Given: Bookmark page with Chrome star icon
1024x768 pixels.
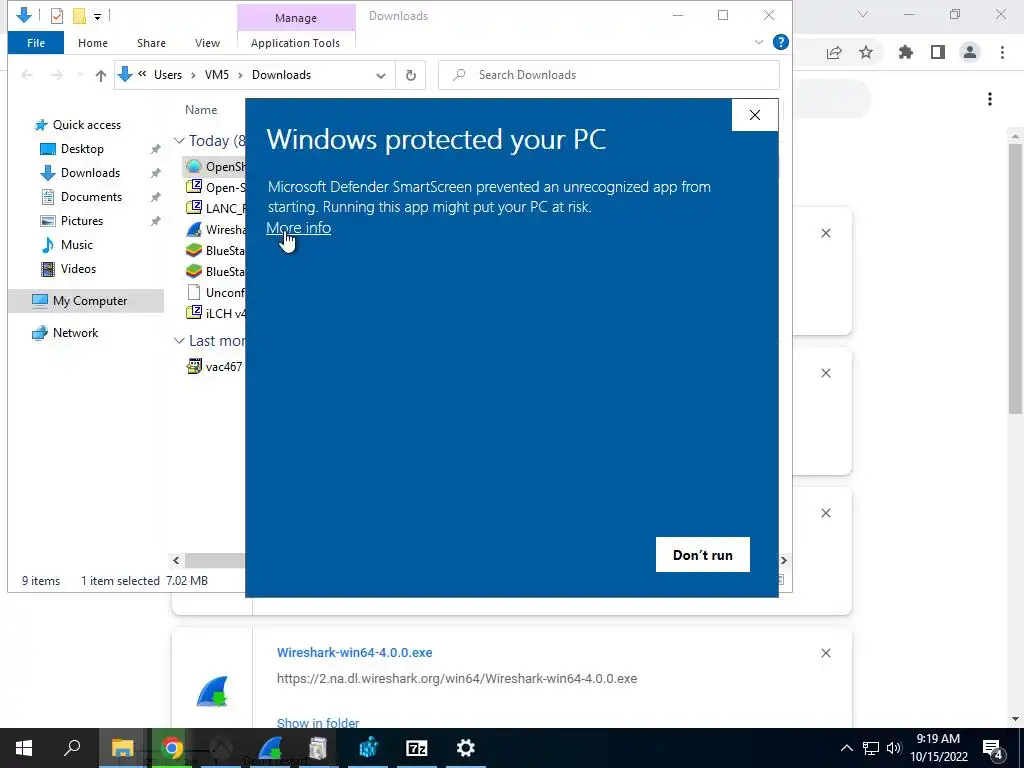Looking at the screenshot, I should (866, 52).
